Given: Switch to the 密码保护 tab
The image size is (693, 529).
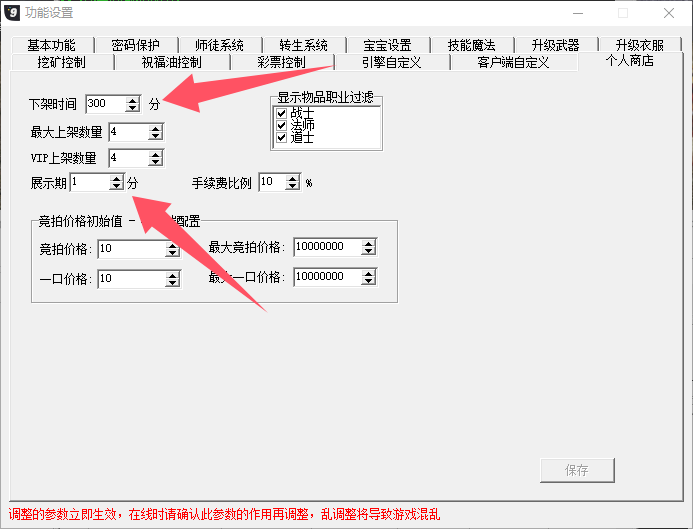Looking at the screenshot, I should [136, 45].
